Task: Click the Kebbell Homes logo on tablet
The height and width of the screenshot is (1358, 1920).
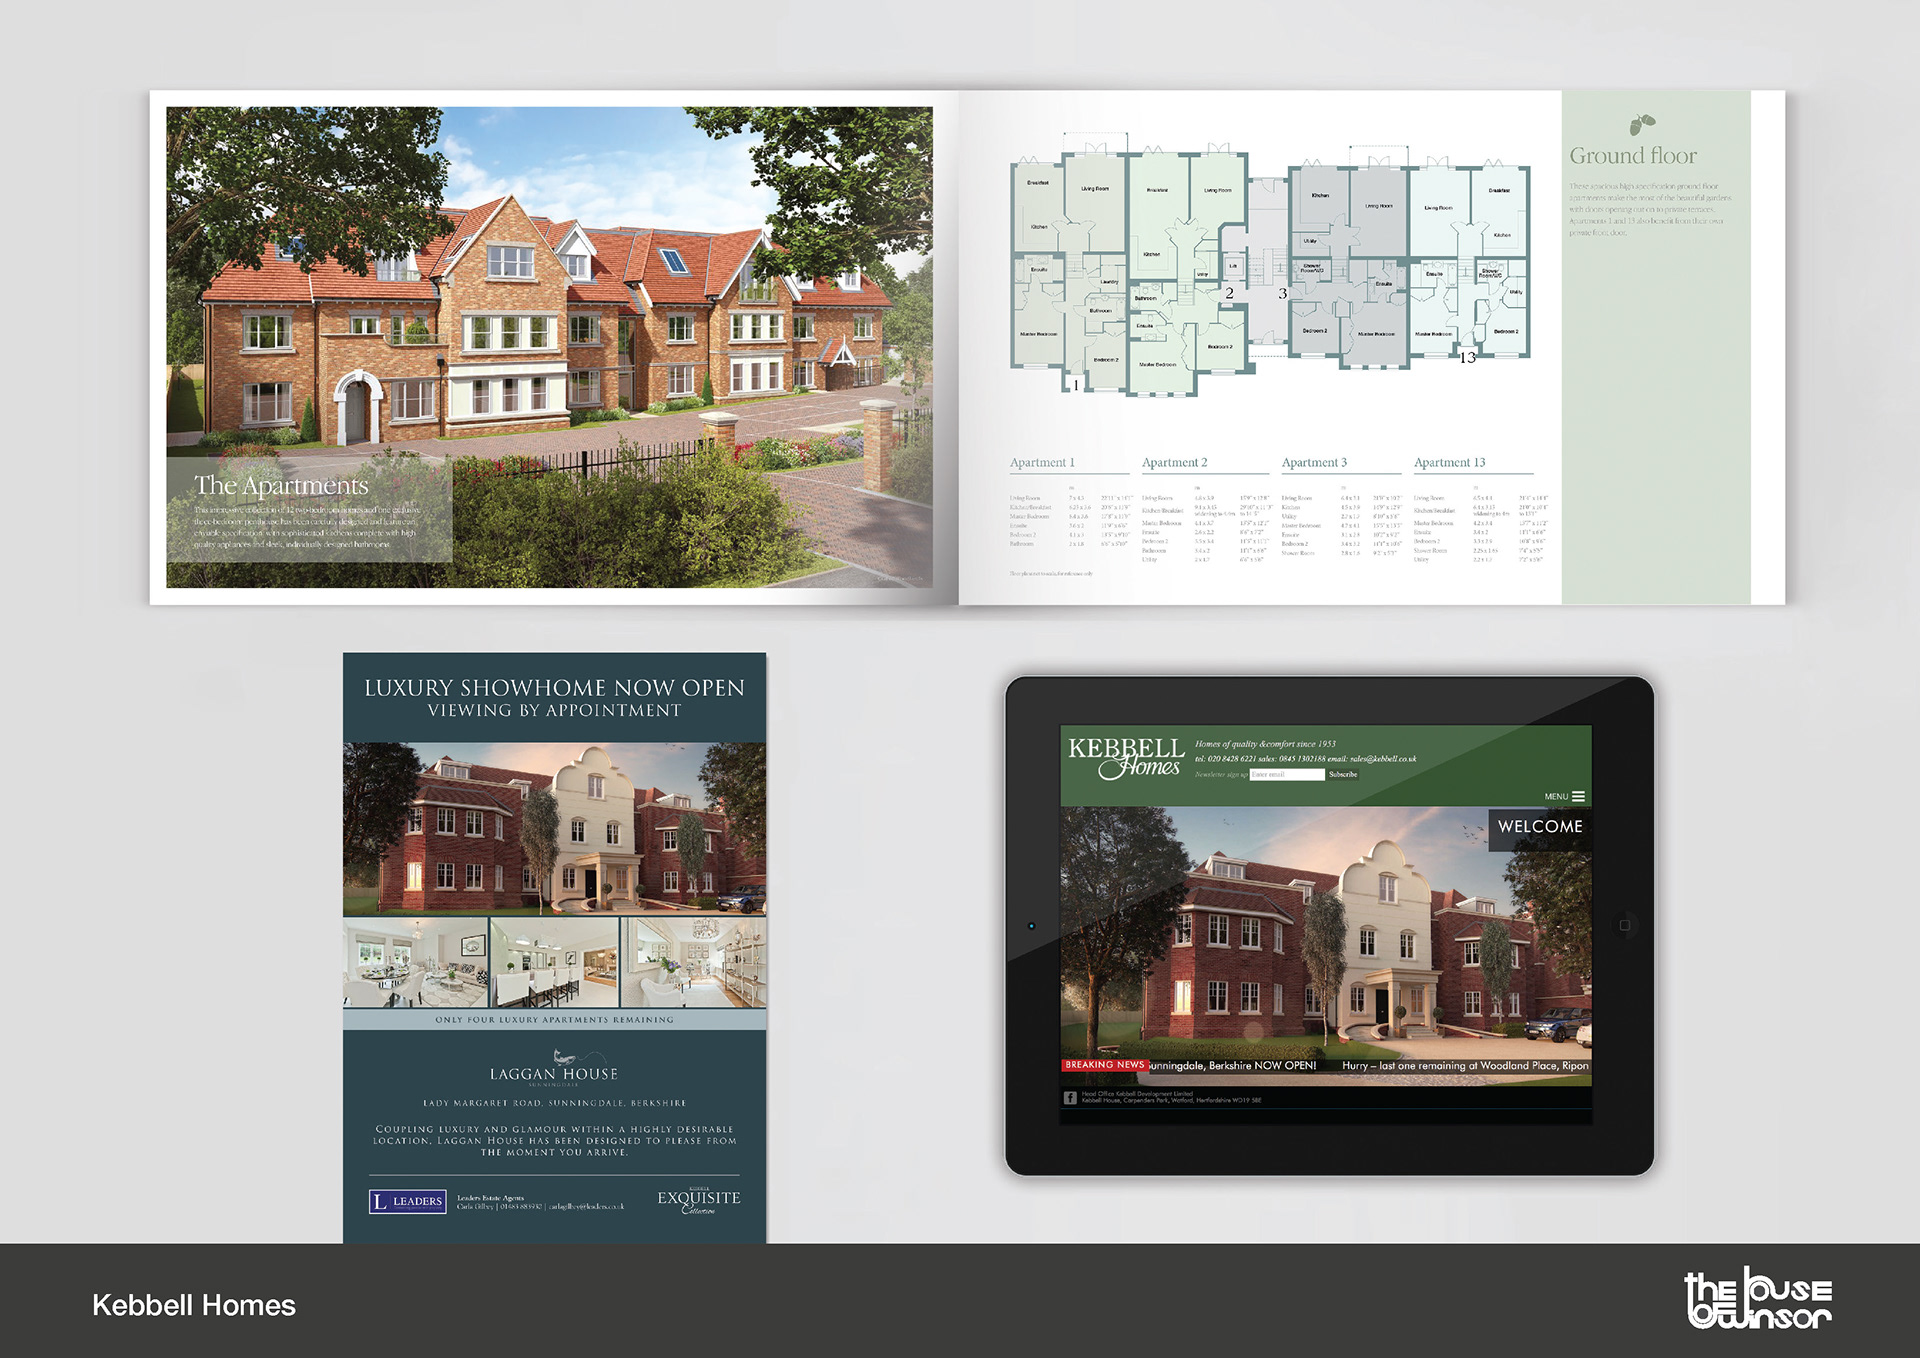Action: pos(1125,758)
